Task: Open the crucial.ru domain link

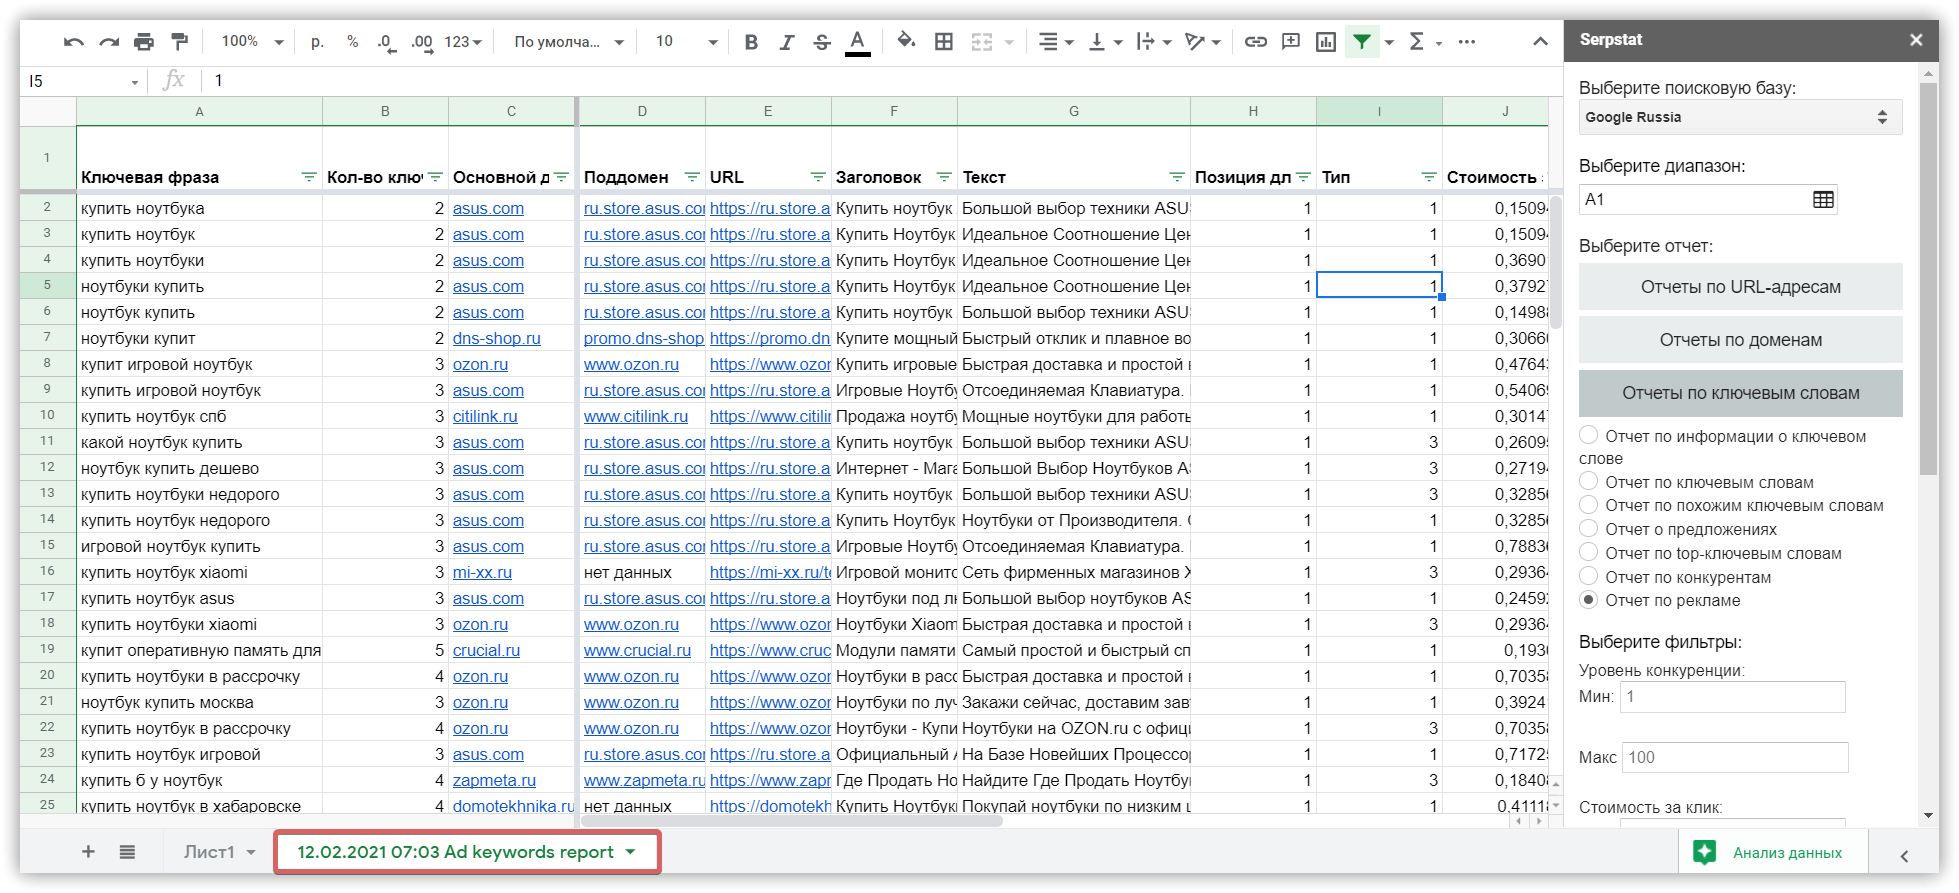Action: pyautogui.click(x=486, y=650)
